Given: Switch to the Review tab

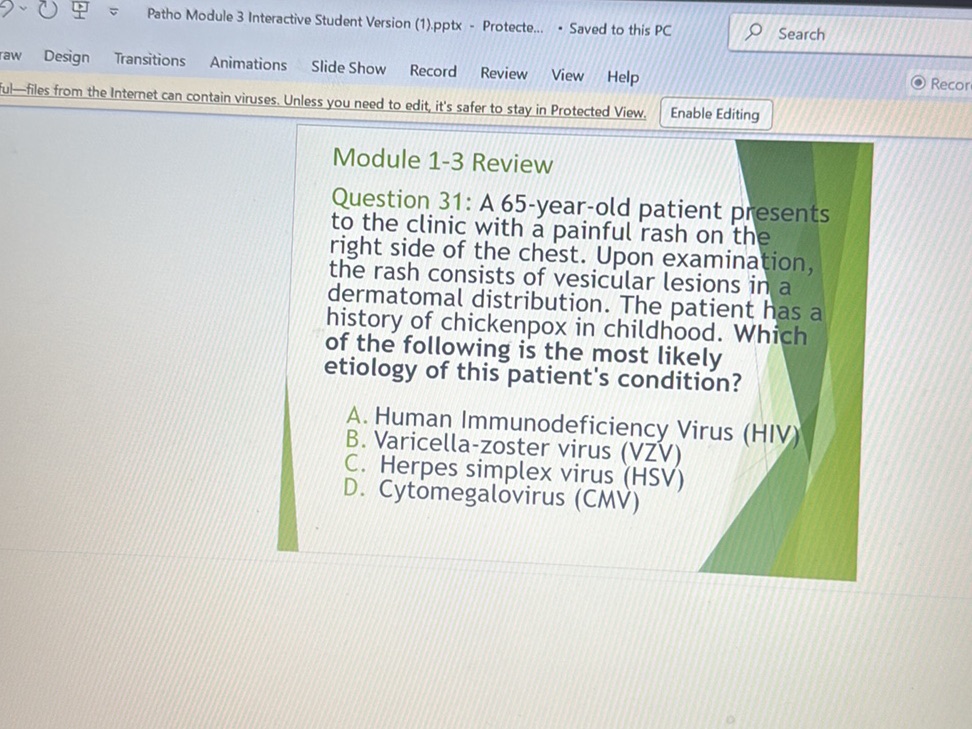Looking at the screenshot, I should pyautogui.click(x=503, y=73).
